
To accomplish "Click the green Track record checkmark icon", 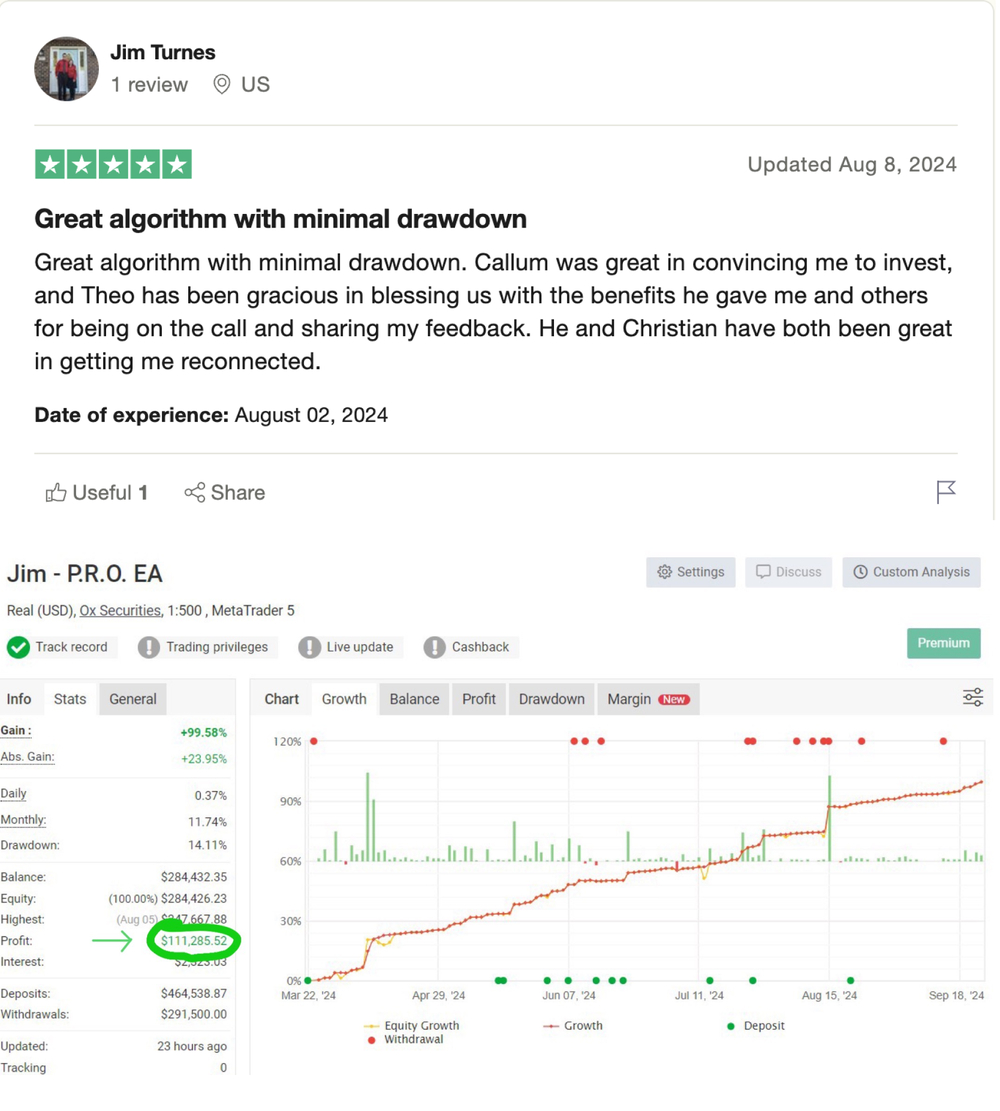I will point(18,647).
